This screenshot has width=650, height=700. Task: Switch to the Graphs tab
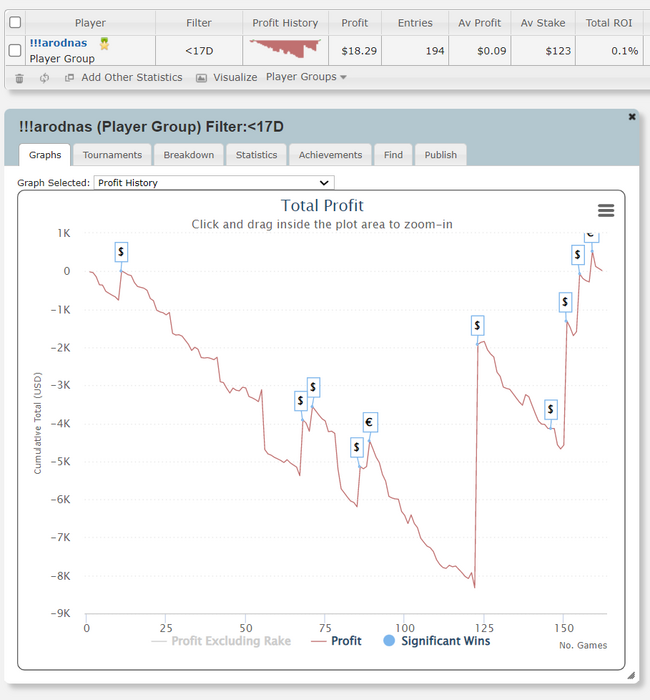[x=45, y=155]
